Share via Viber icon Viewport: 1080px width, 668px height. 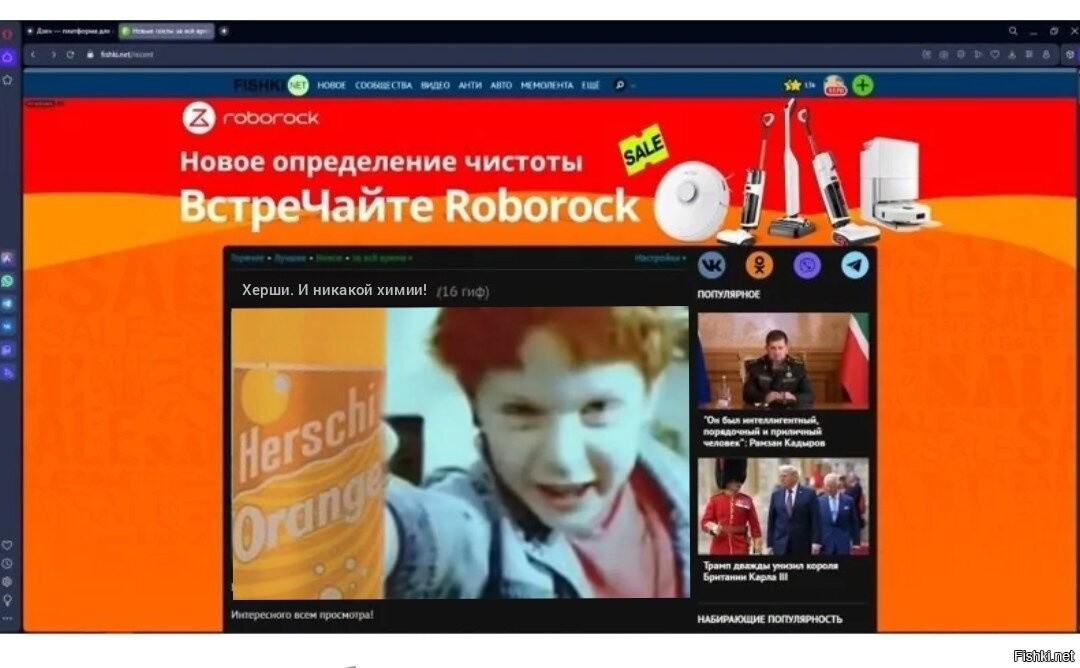(x=807, y=265)
